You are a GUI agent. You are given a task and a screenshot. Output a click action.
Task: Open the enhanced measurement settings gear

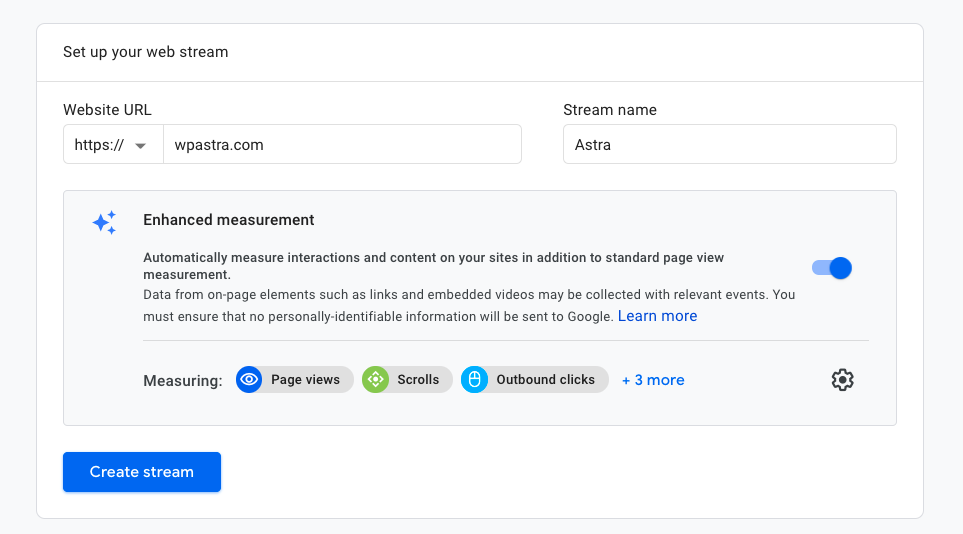[842, 380]
